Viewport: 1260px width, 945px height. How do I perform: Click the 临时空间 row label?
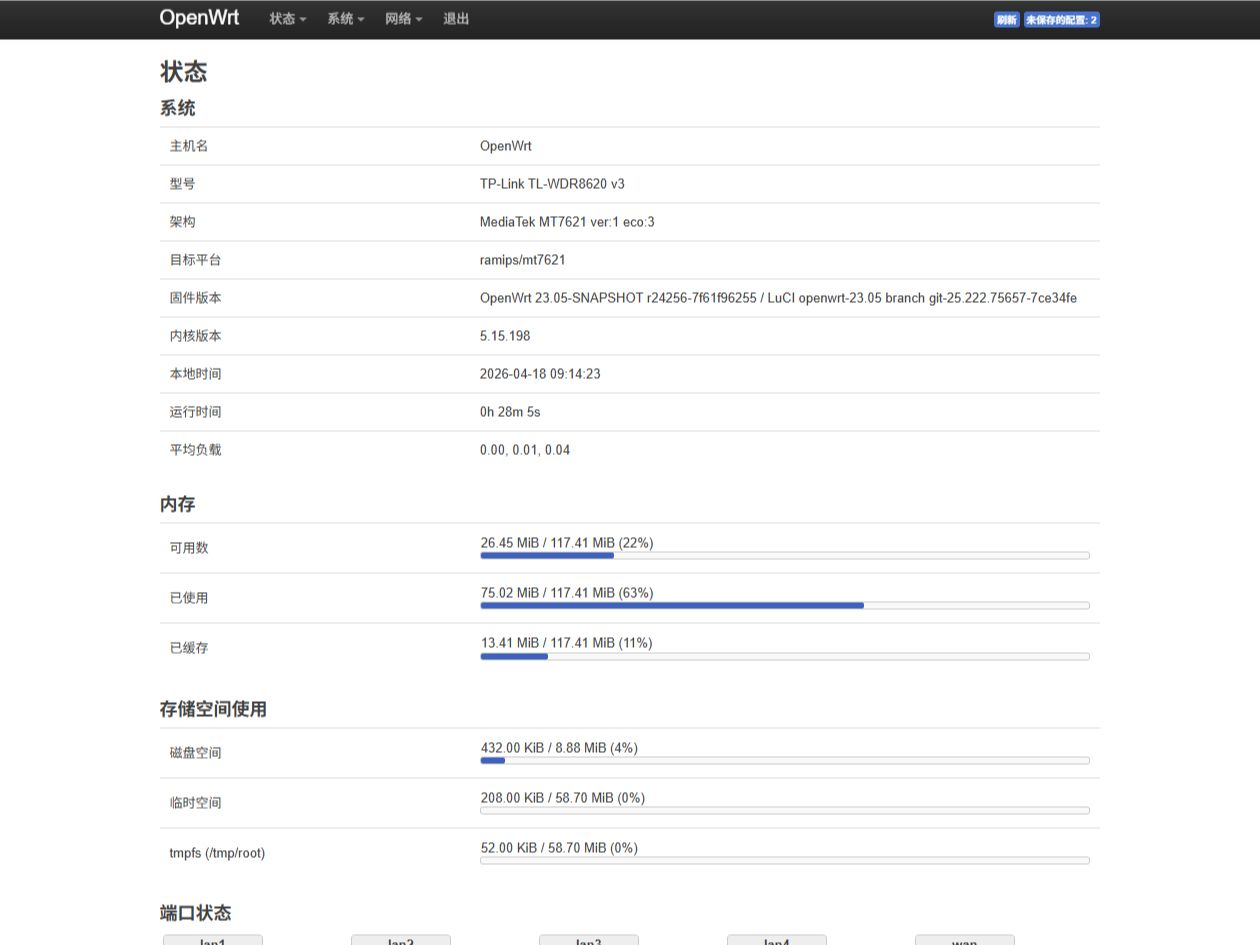click(196, 803)
